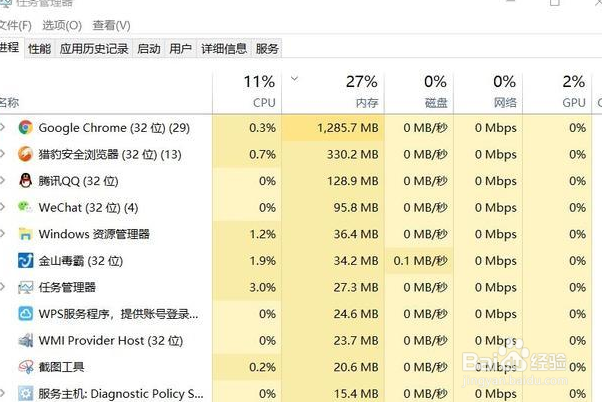Expand the 腾讯QQ process group

click(x=3, y=181)
